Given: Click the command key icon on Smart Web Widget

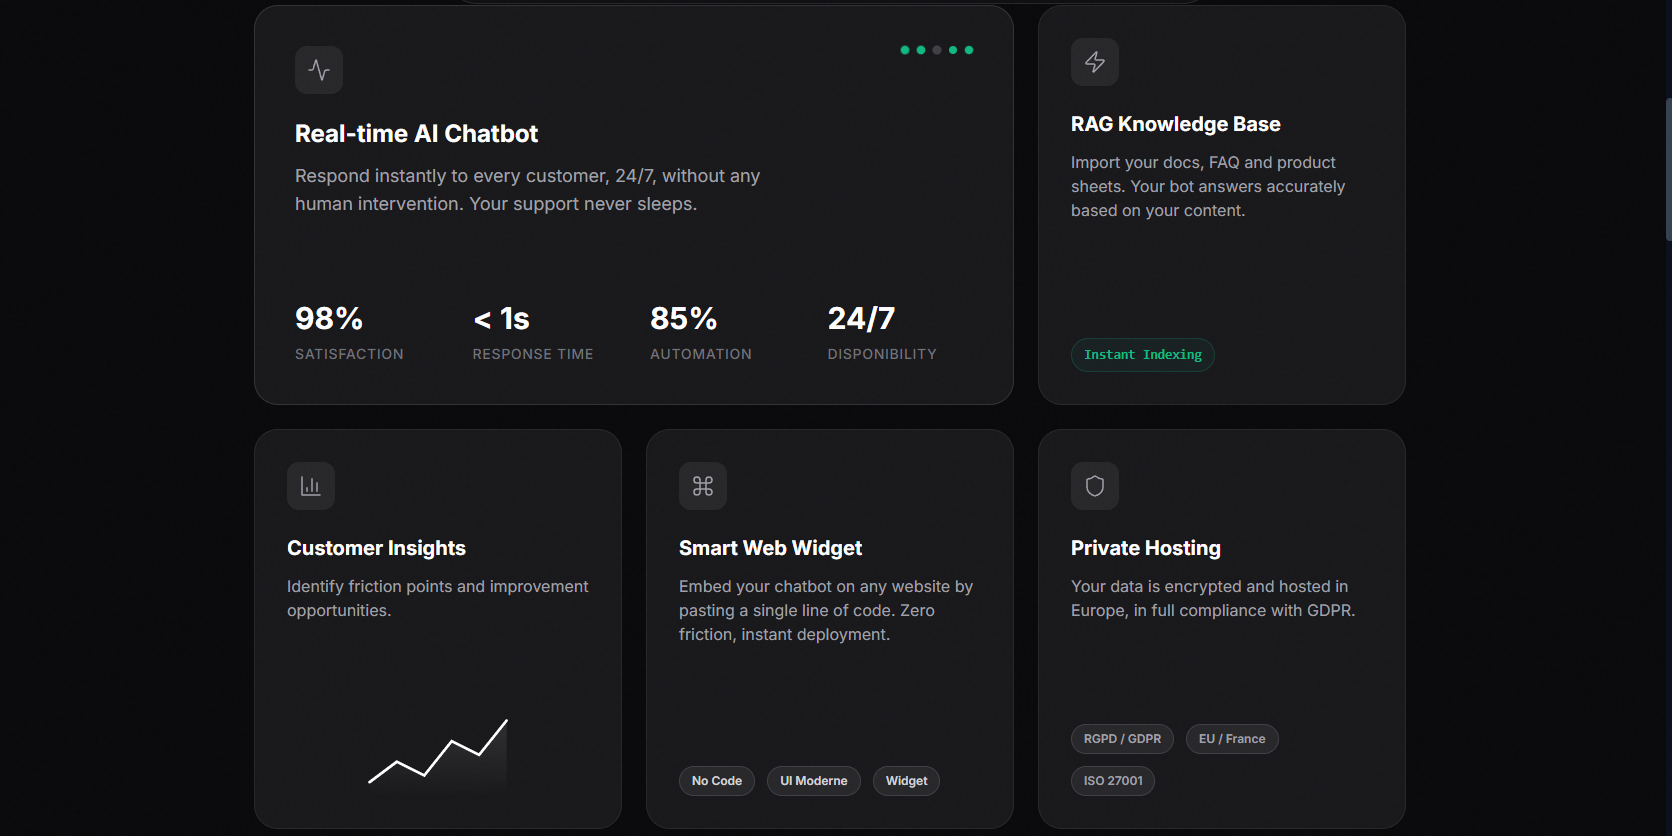Looking at the screenshot, I should pyautogui.click(x=703, y=486).
